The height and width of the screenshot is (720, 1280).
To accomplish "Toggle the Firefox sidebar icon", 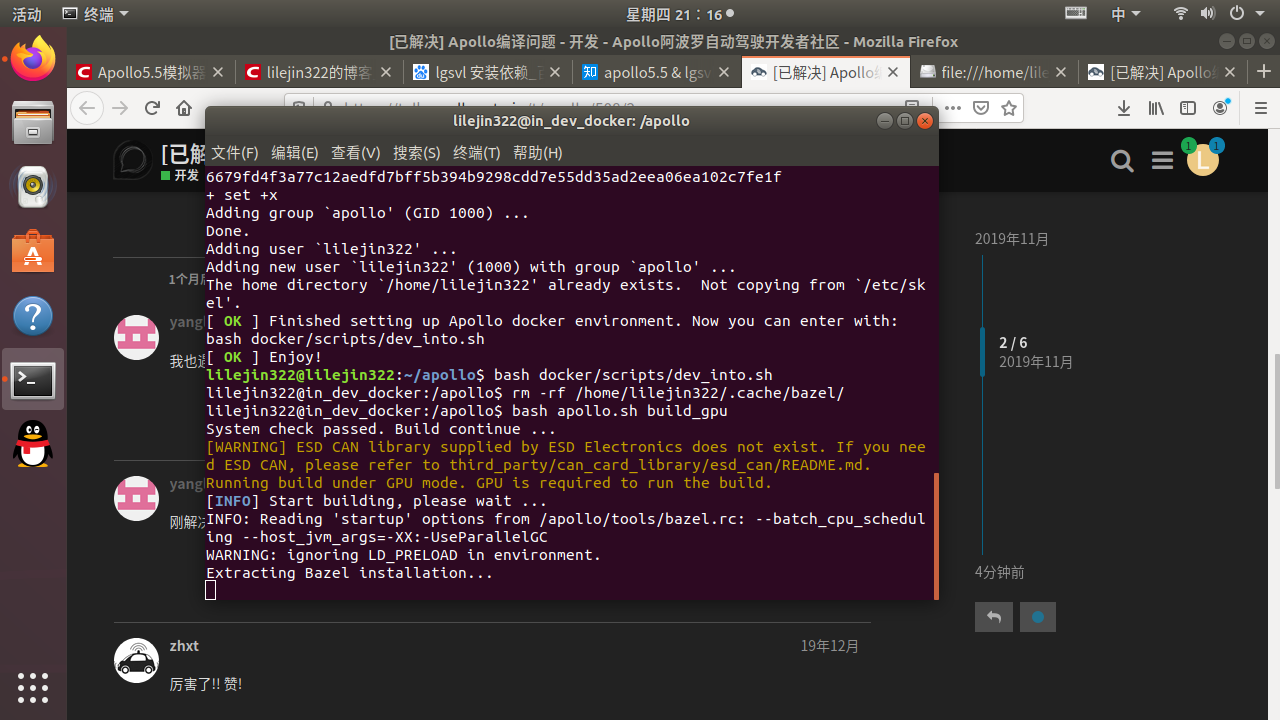I will point(1188,108).
